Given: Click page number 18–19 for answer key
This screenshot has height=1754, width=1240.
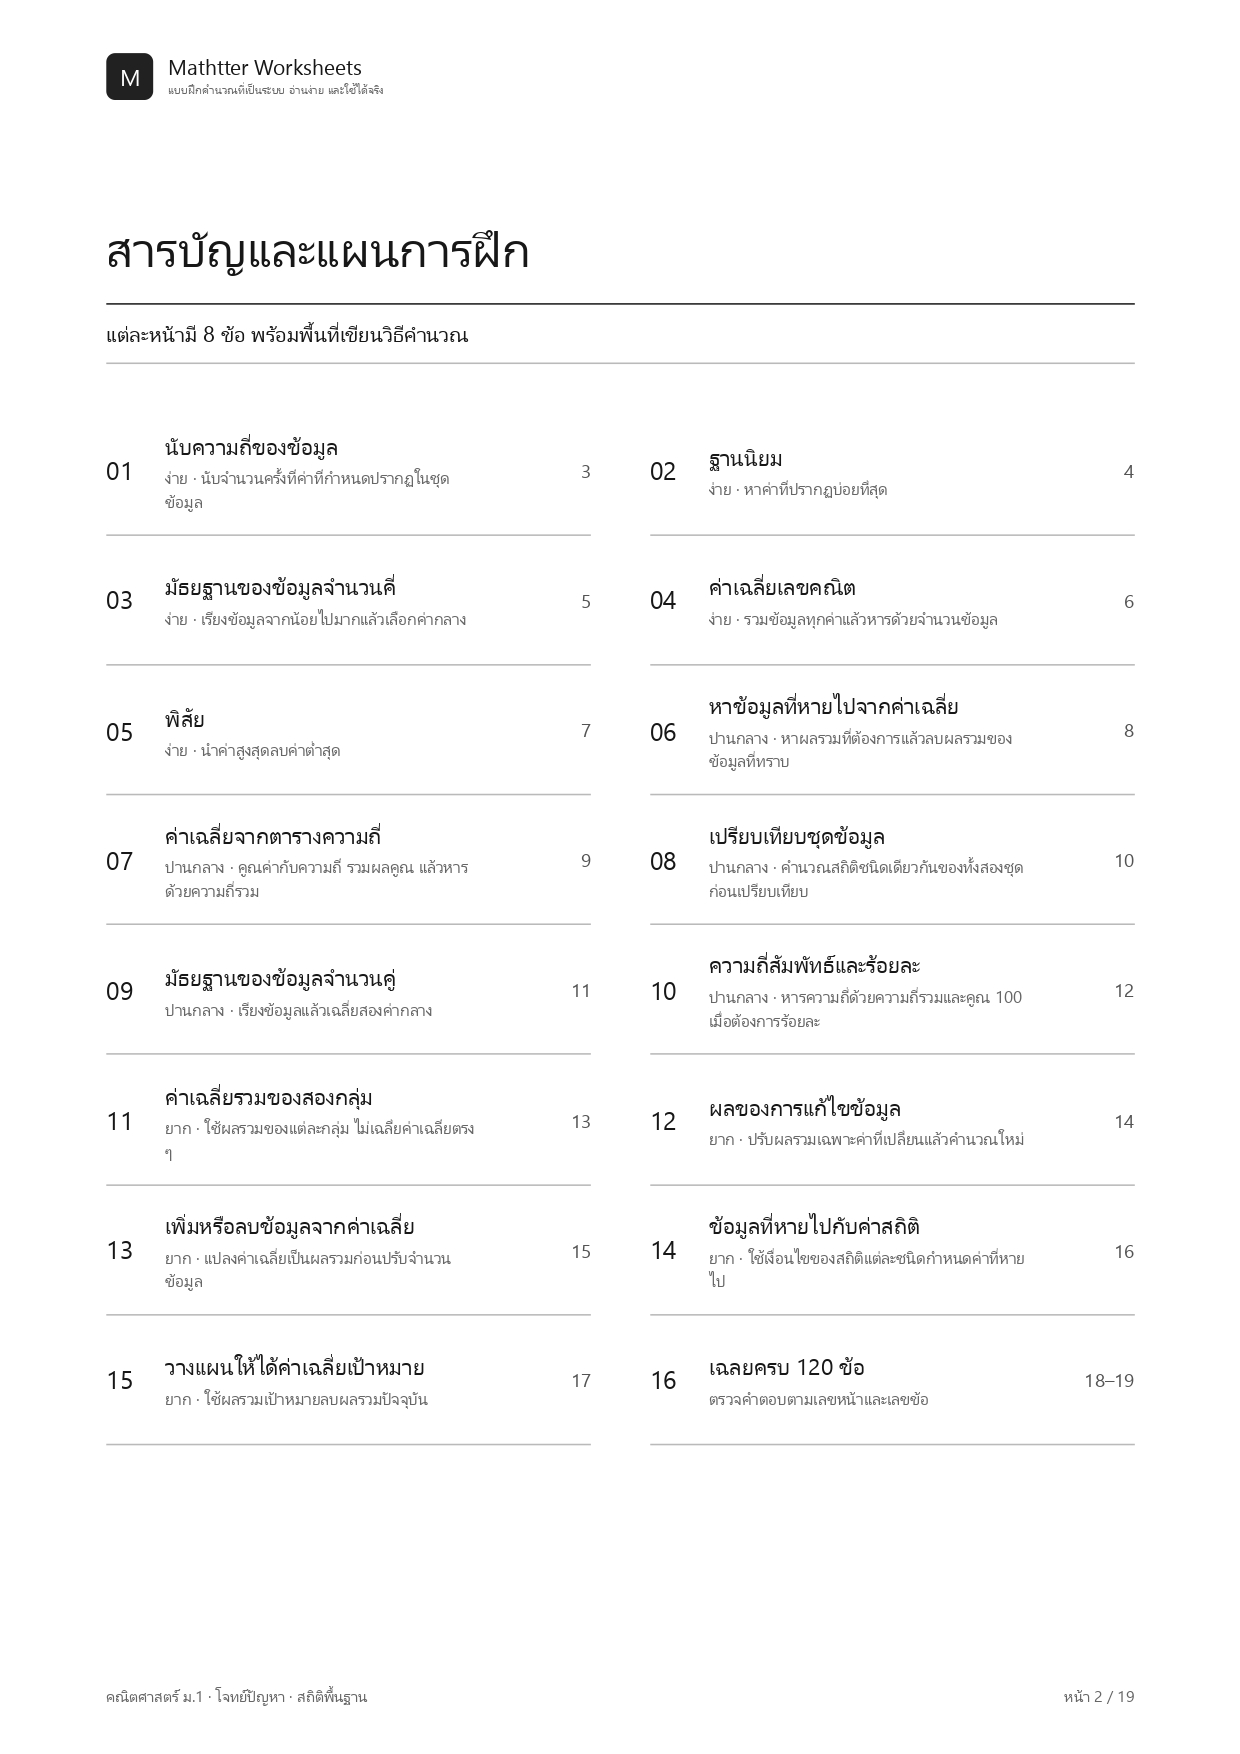Looking at the screenshot, I should tap(1109, 1381).
